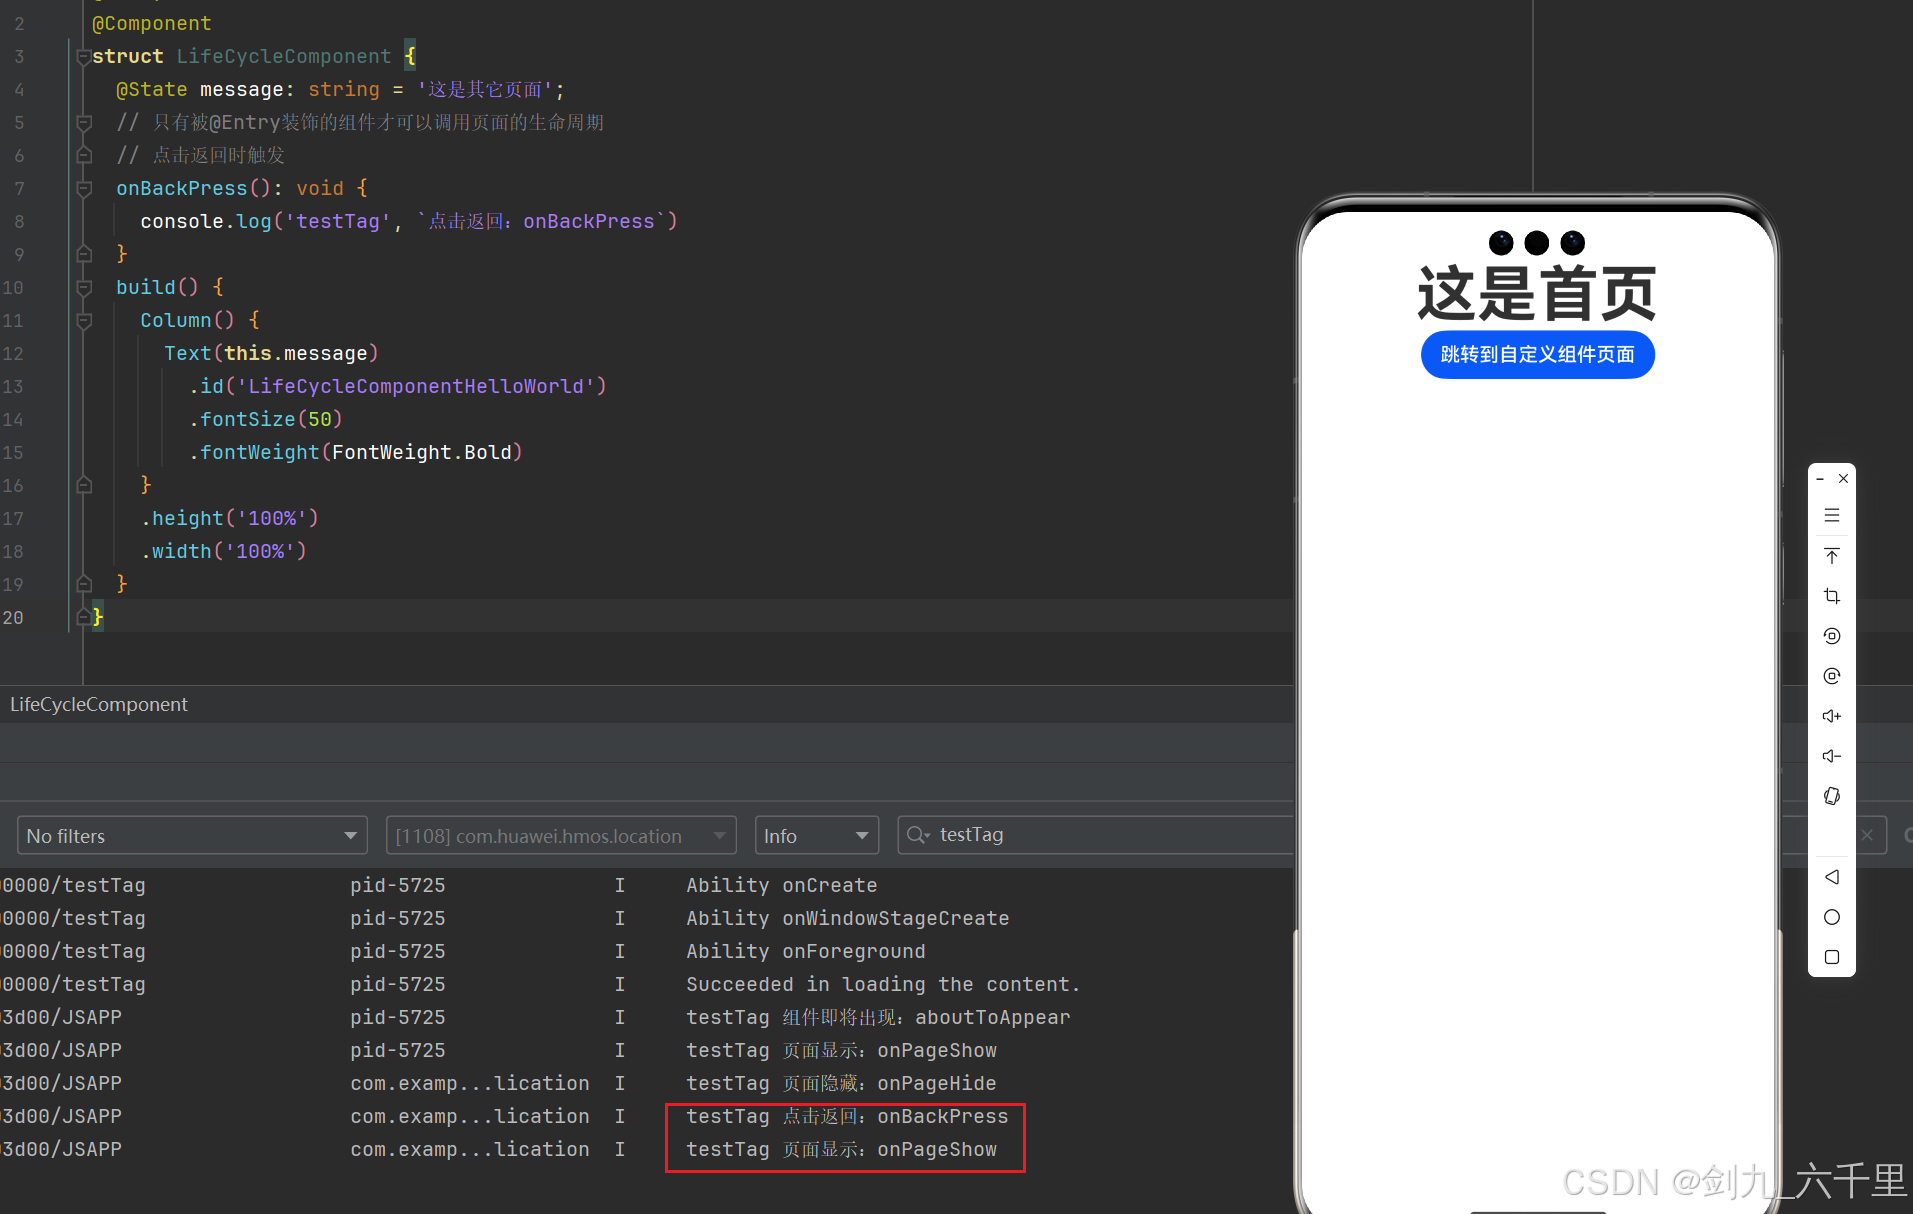Click fold end marker at line 9

tap(84, 254)
